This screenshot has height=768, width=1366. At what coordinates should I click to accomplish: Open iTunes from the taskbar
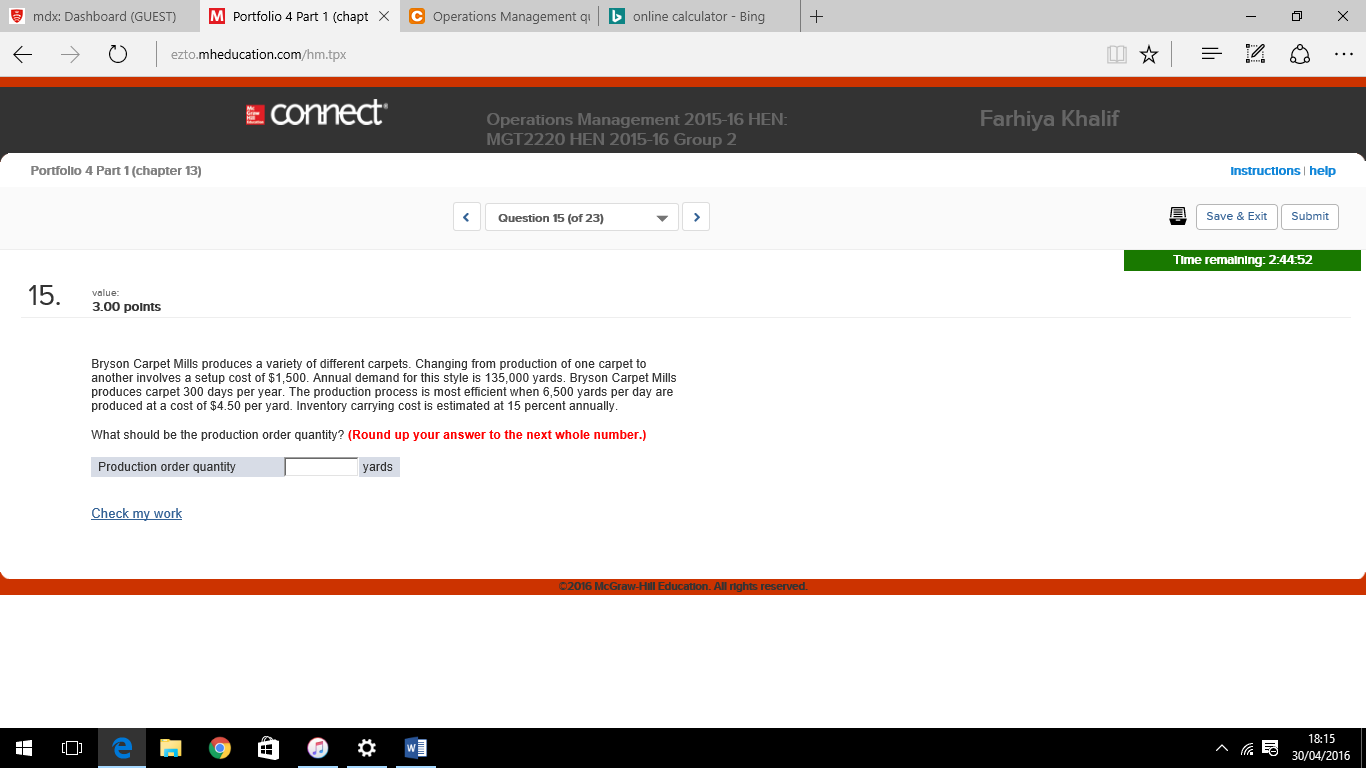pos(318,748)
